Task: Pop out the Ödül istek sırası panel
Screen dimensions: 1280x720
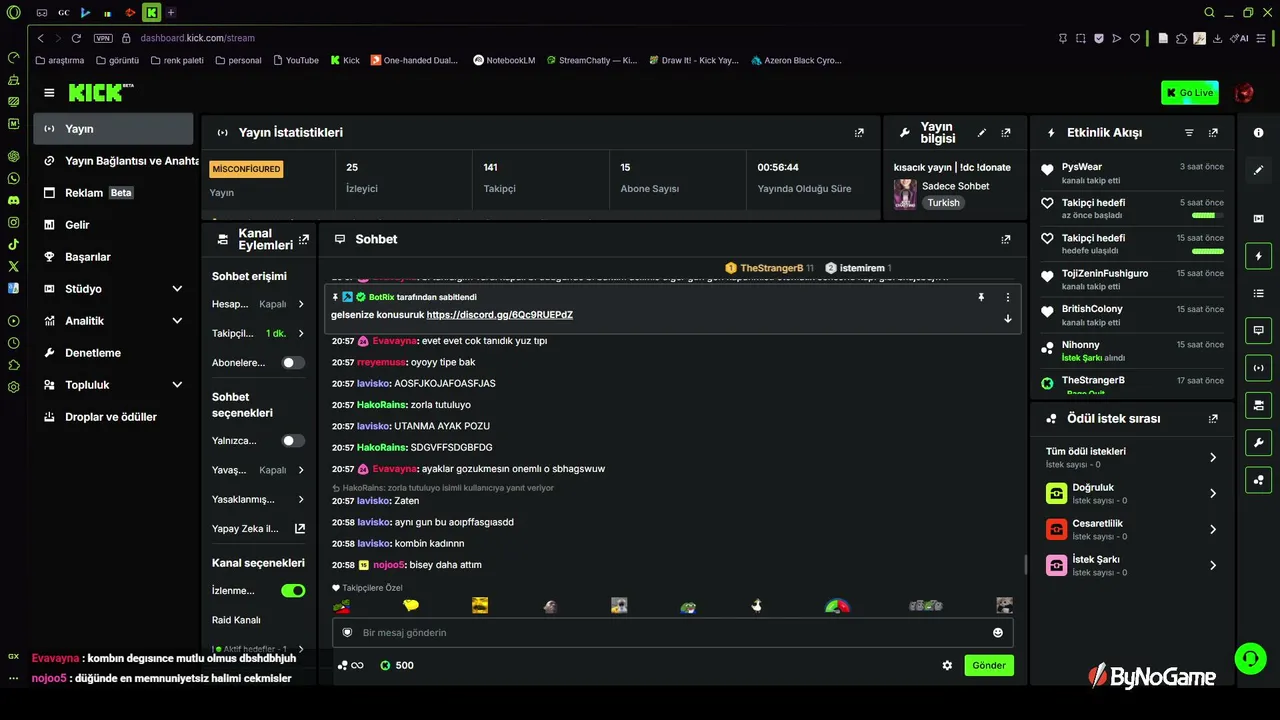Action: coord(1213,418)
